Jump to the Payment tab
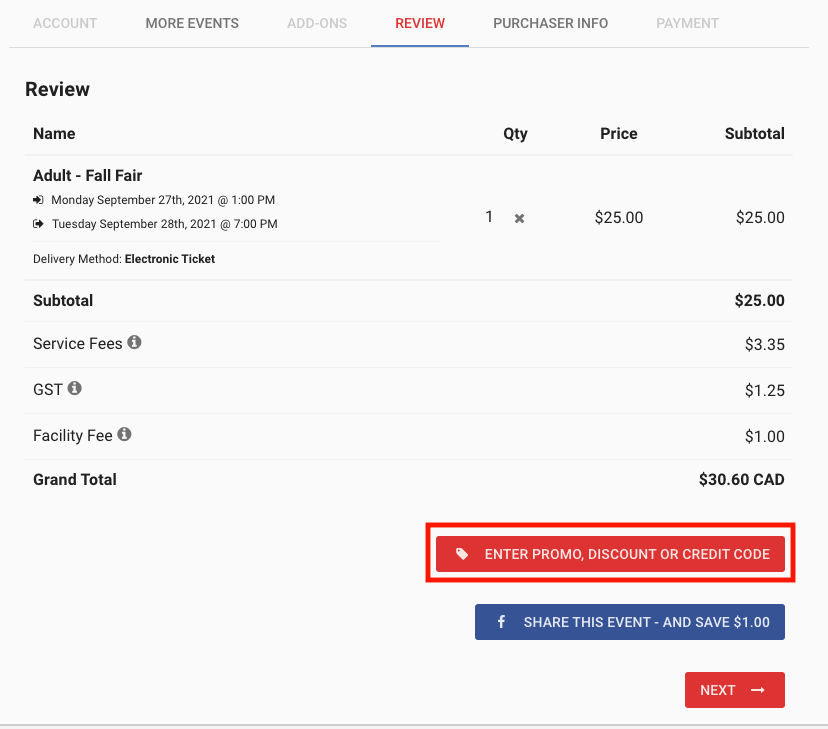Screen dimensions: 828x729 tap(687, 23)
